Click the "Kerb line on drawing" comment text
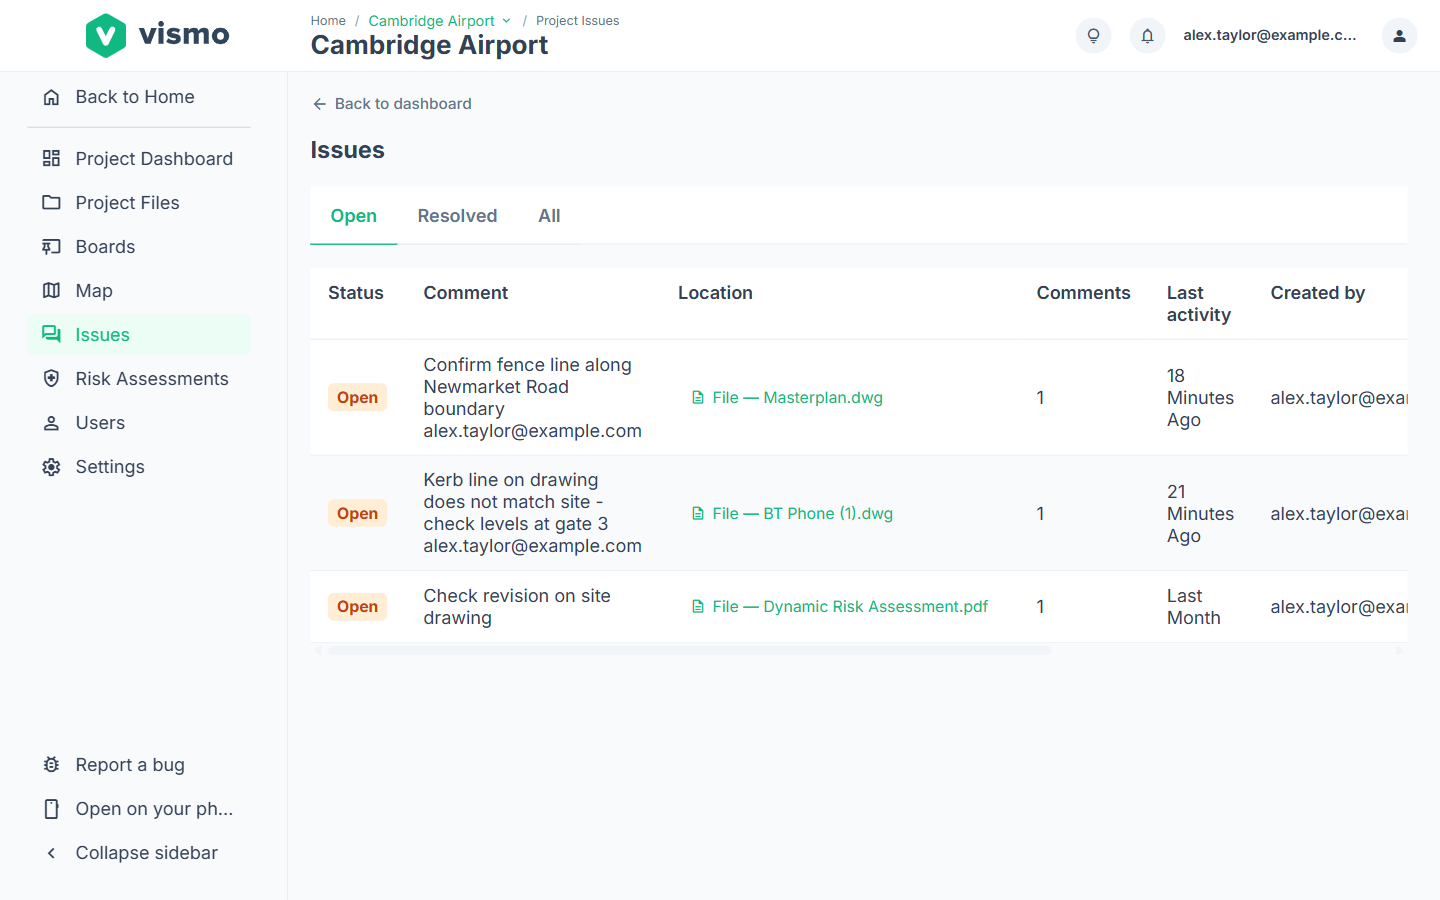 coord(511,480)
